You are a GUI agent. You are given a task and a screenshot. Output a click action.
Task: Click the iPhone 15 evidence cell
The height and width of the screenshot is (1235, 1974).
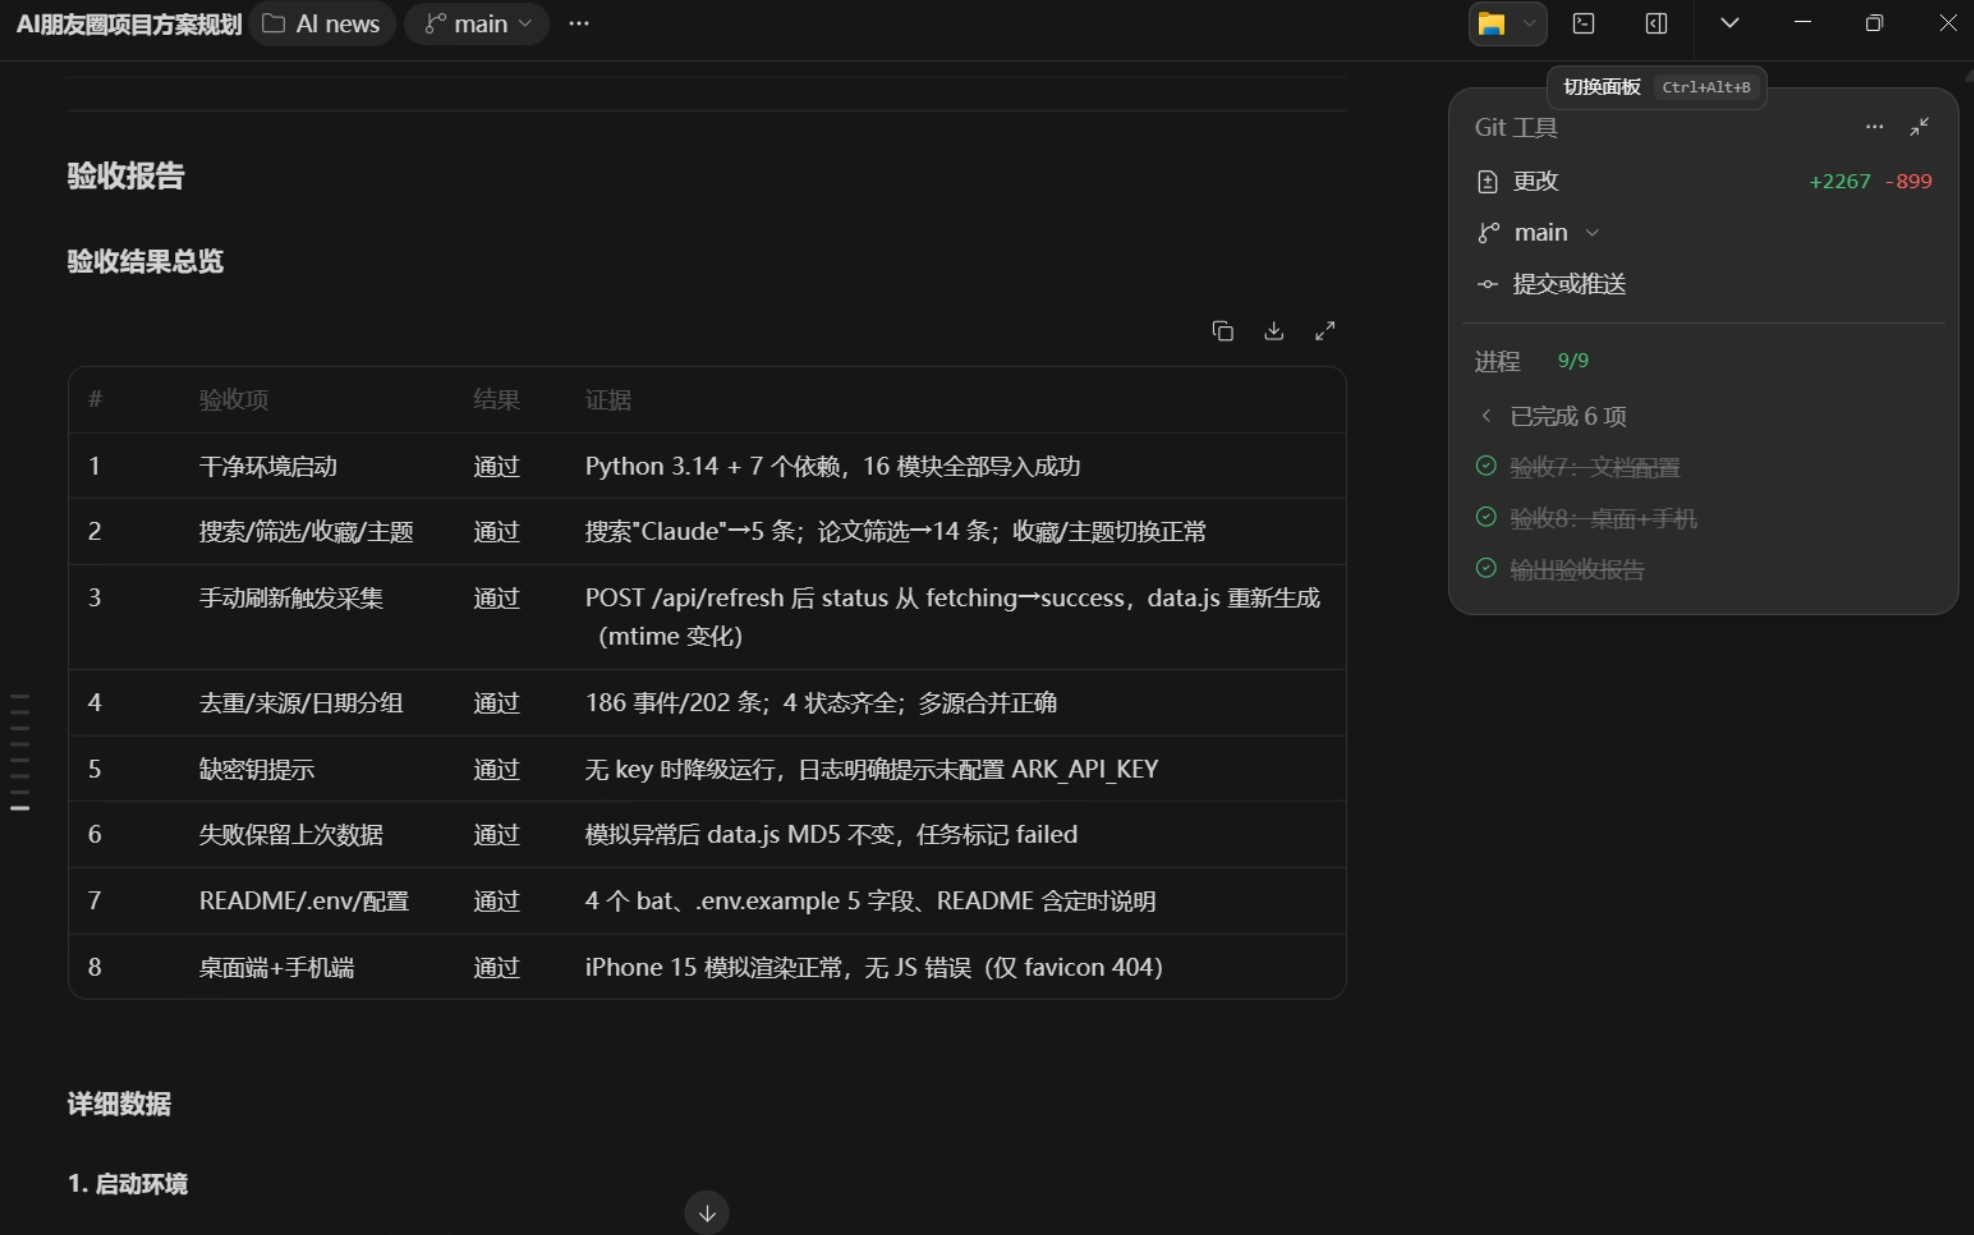click(x=874, y=967)
